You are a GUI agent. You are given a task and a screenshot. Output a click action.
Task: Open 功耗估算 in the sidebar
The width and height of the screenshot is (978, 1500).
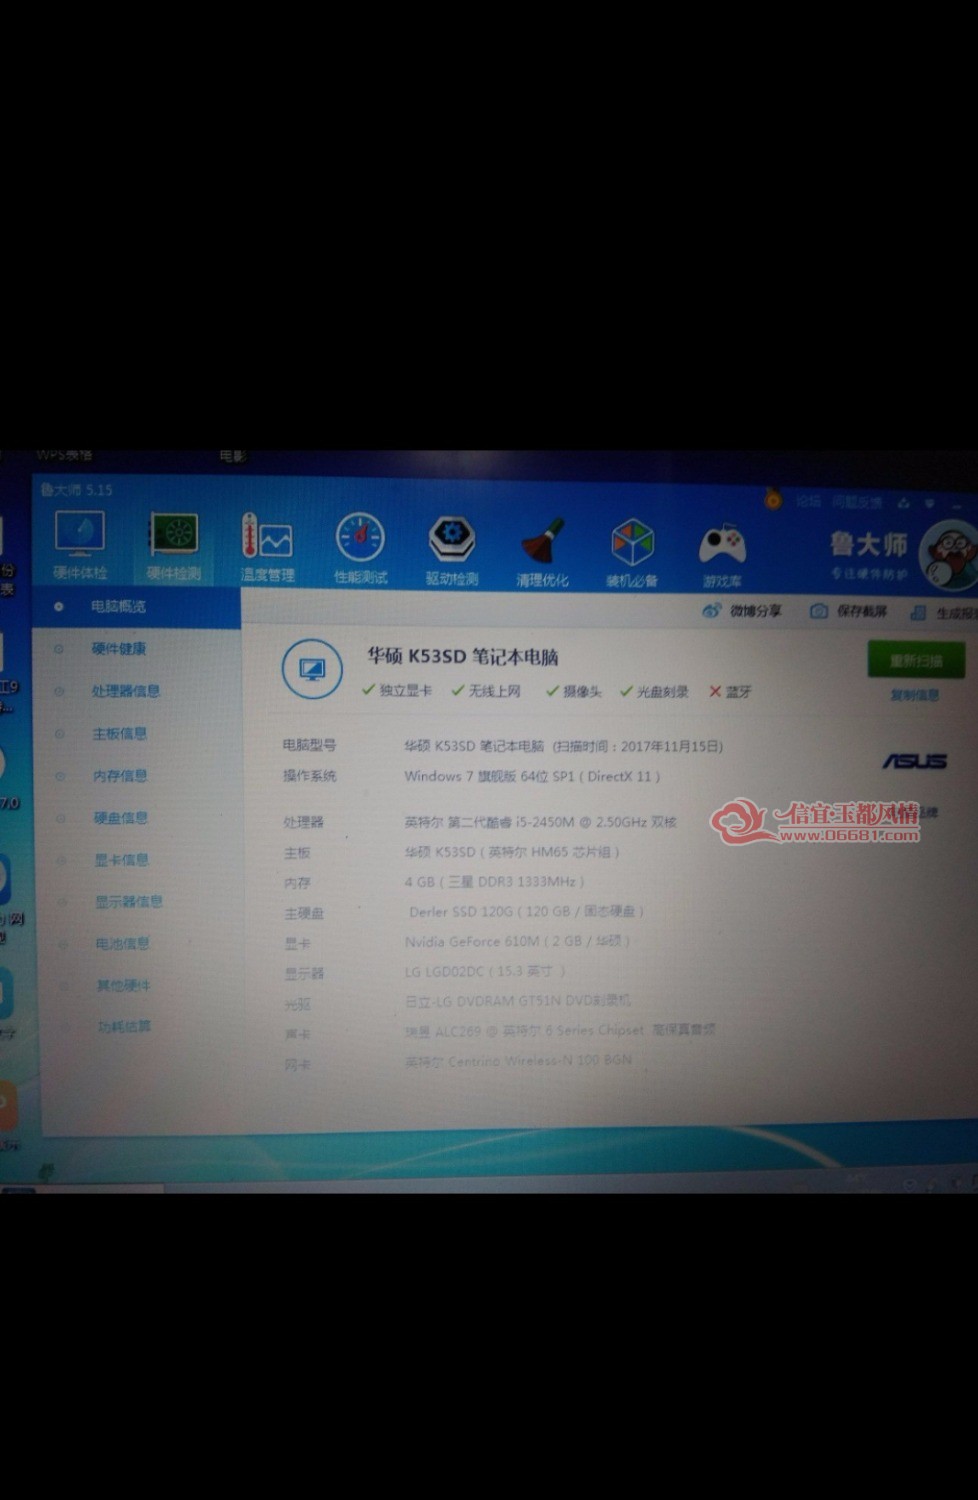click(125, 1027)
